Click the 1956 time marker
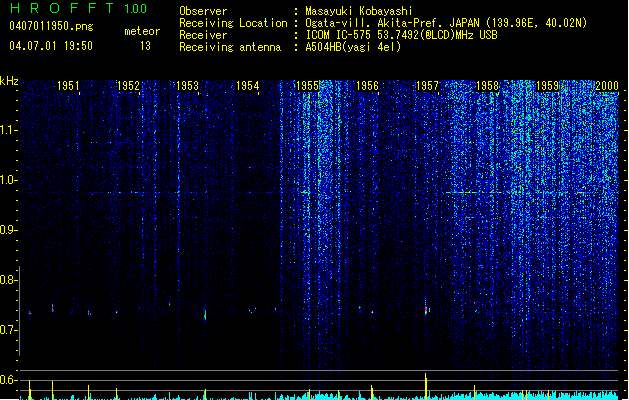Viewport: 629px width, 400px height. tap(367, 85)
